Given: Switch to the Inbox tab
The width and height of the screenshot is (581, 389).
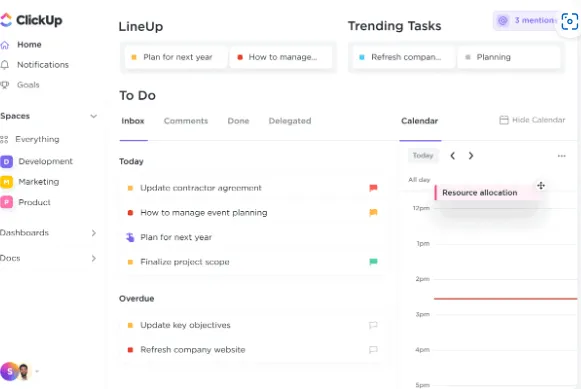Looking at the screenshot, I should point(133,121).
